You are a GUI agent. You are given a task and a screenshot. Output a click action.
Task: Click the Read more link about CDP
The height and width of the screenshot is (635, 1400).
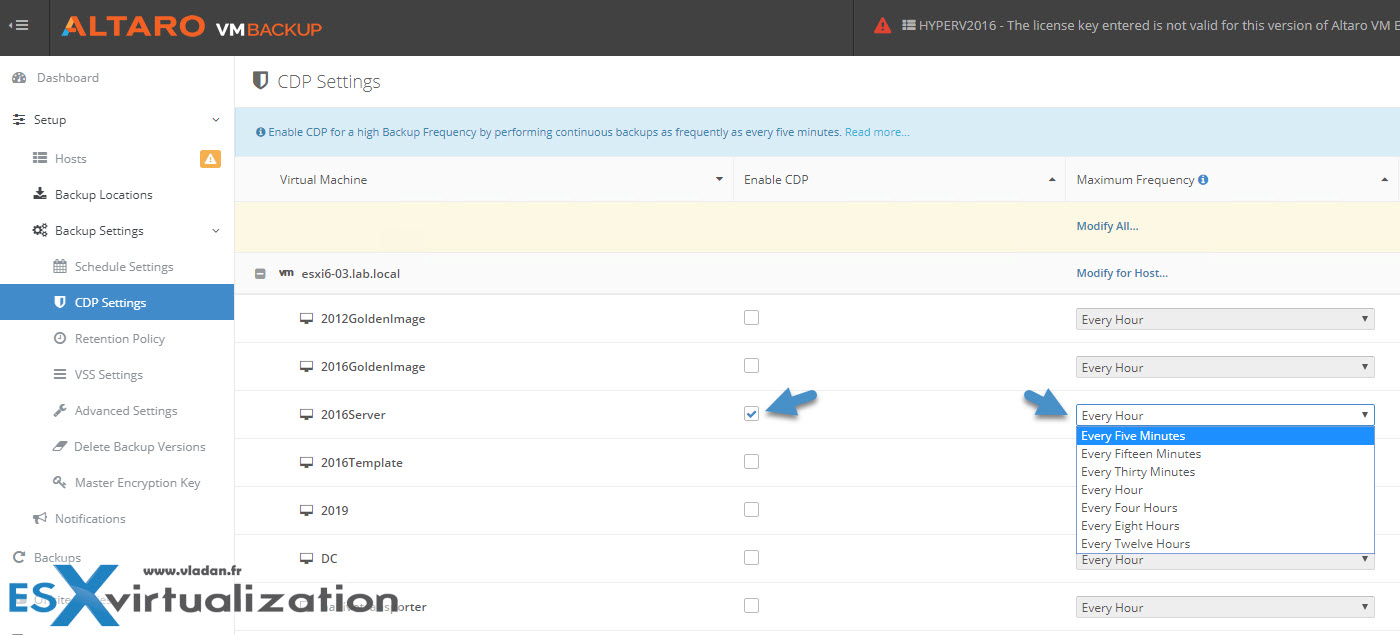tap(876, 131)
